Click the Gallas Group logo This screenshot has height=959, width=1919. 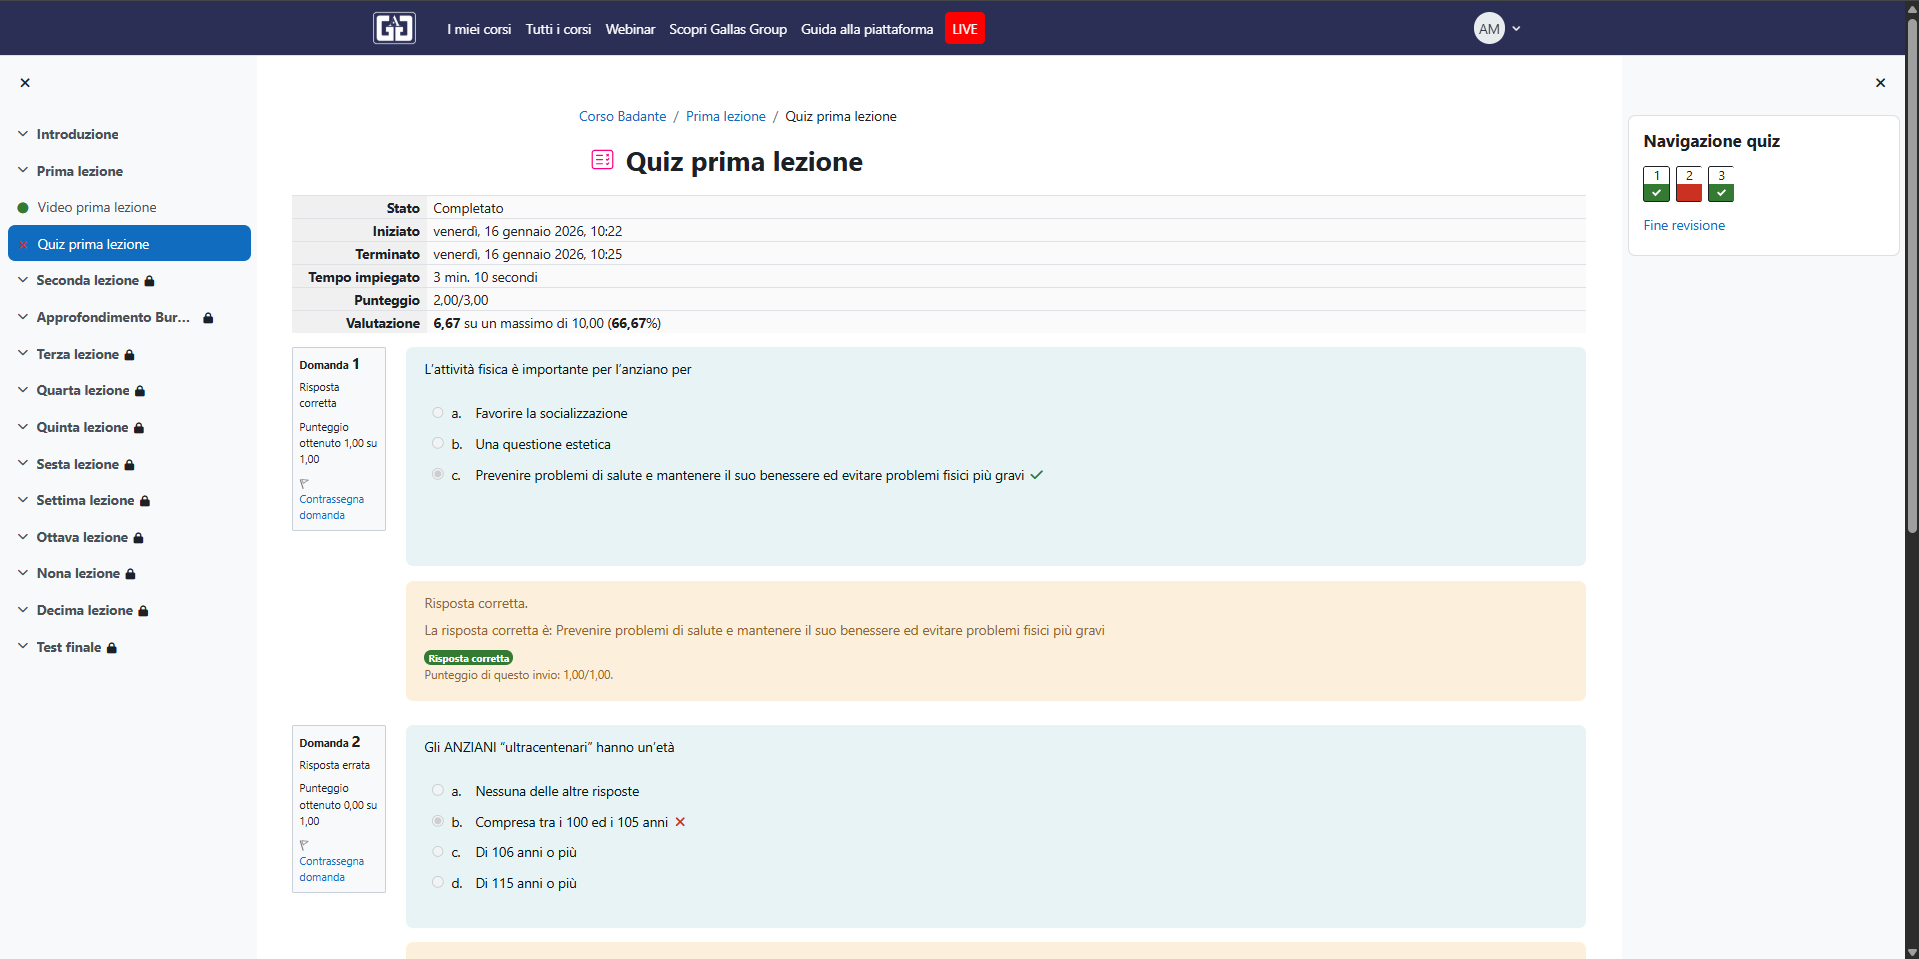[x=394, y=27]
